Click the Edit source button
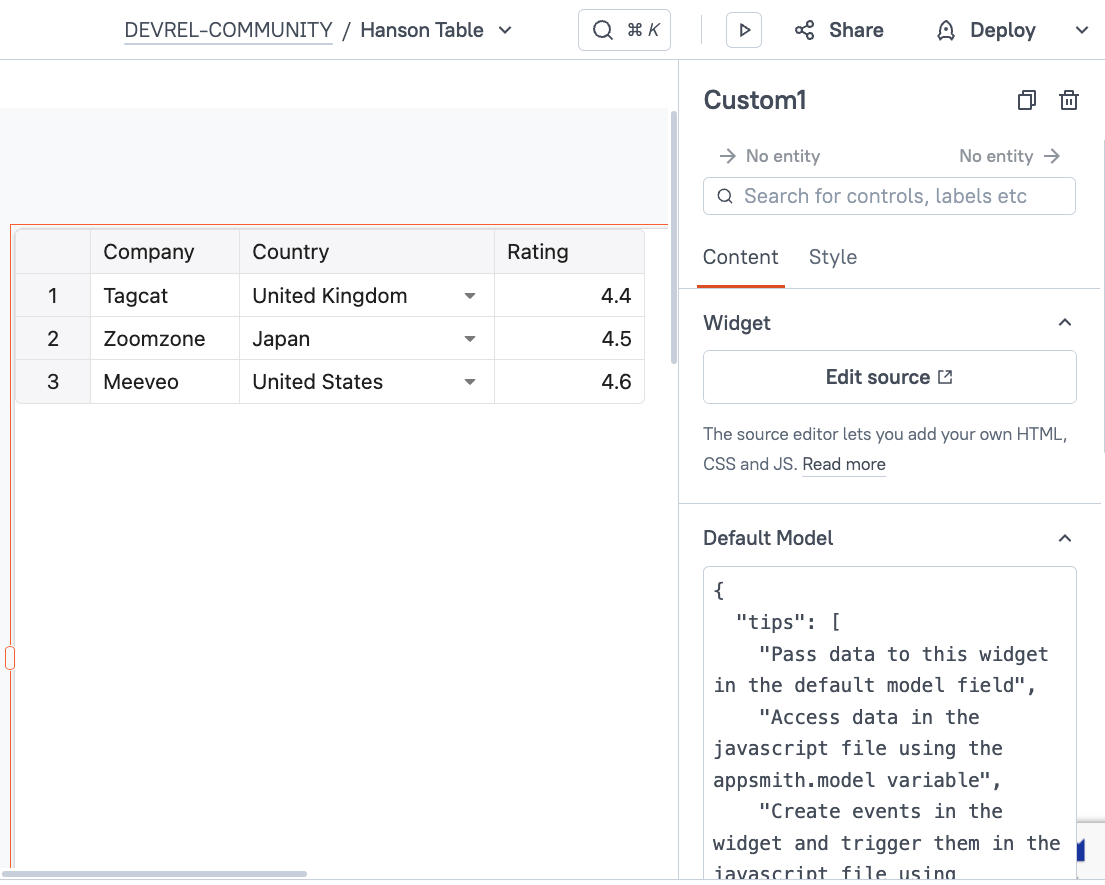This screenshot has height=885, width=1105. pyautogui.click(x=889, y=377)
